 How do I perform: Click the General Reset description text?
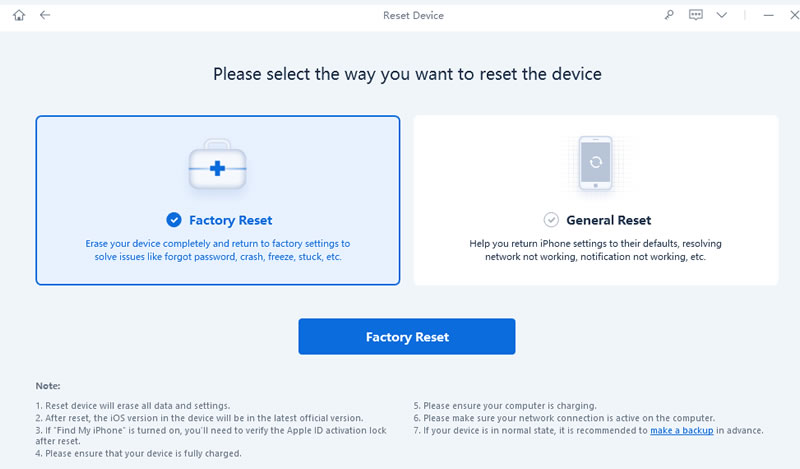click(595, 250)
